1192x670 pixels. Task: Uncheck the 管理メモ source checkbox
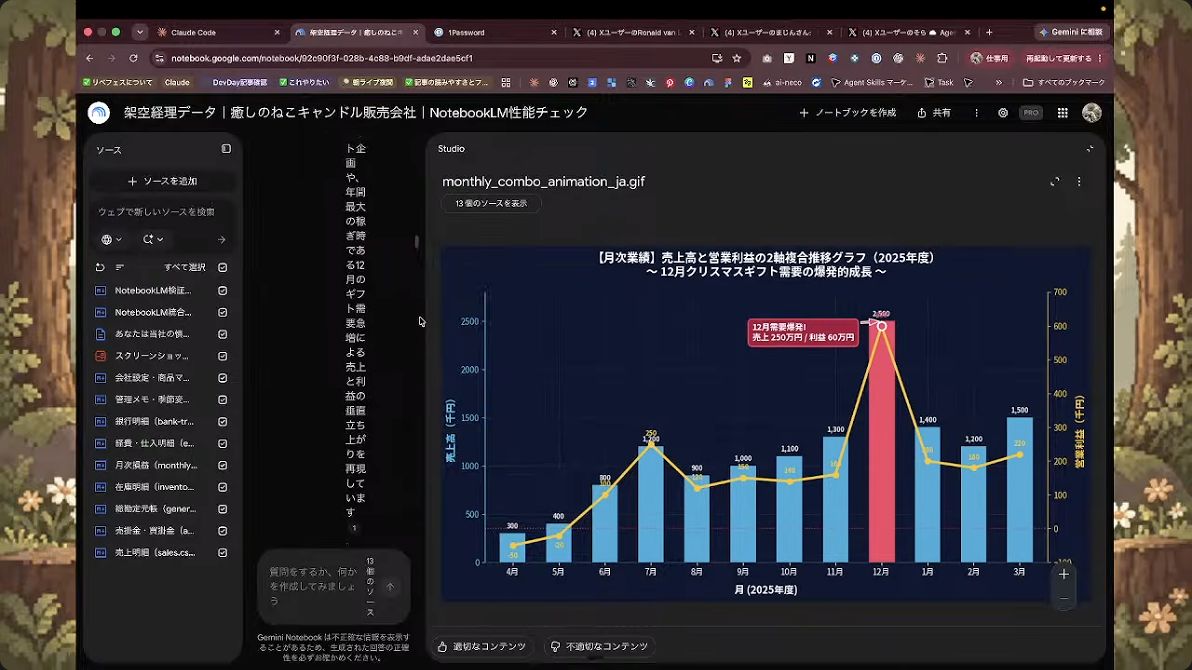coord(223,400)
